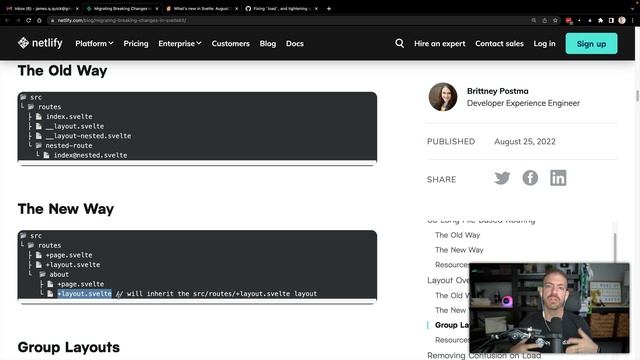Open the Group La... contents entry
Screen dimensions: 640x360
tap(452, 325)
